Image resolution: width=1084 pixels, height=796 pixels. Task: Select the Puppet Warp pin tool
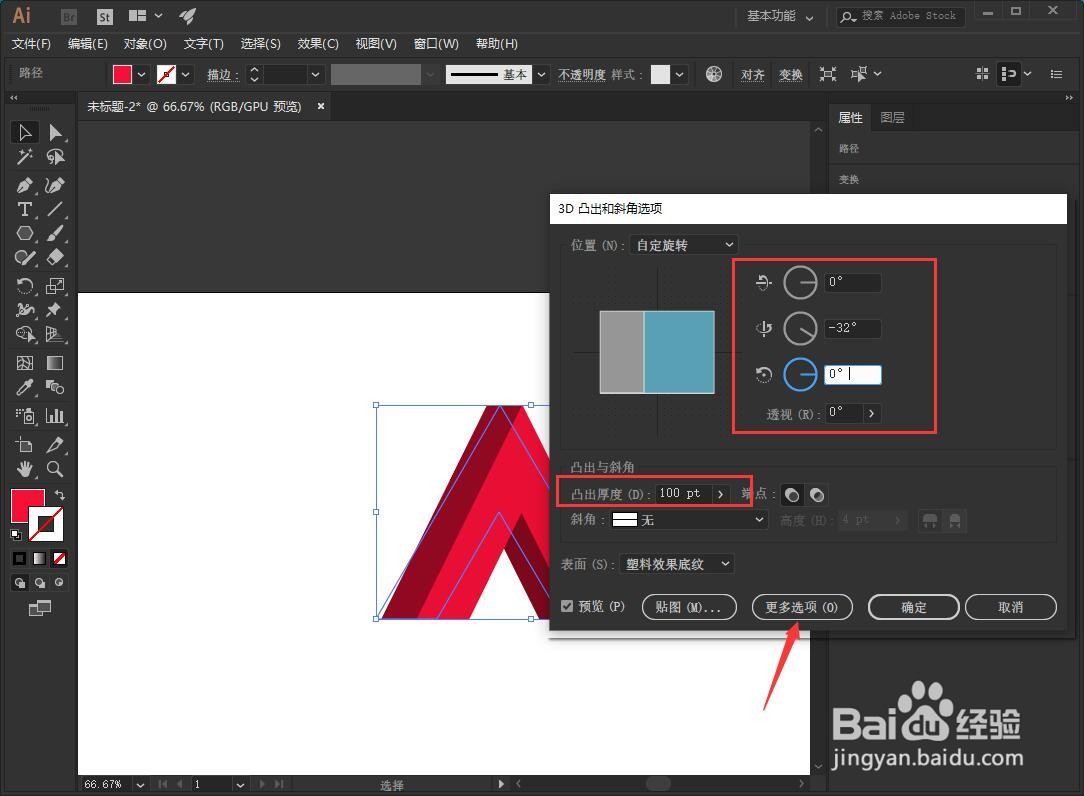(55, 310)
